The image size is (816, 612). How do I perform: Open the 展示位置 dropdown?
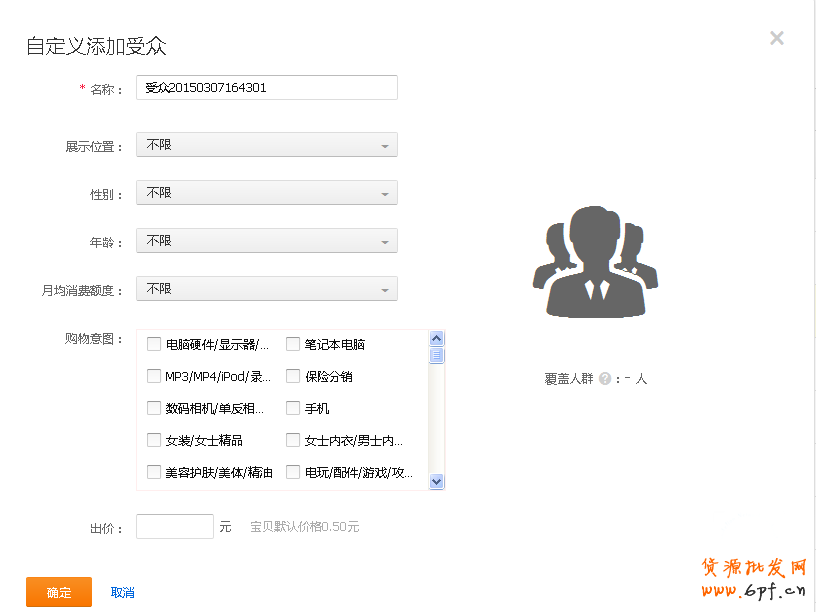[x=267, y=145]
